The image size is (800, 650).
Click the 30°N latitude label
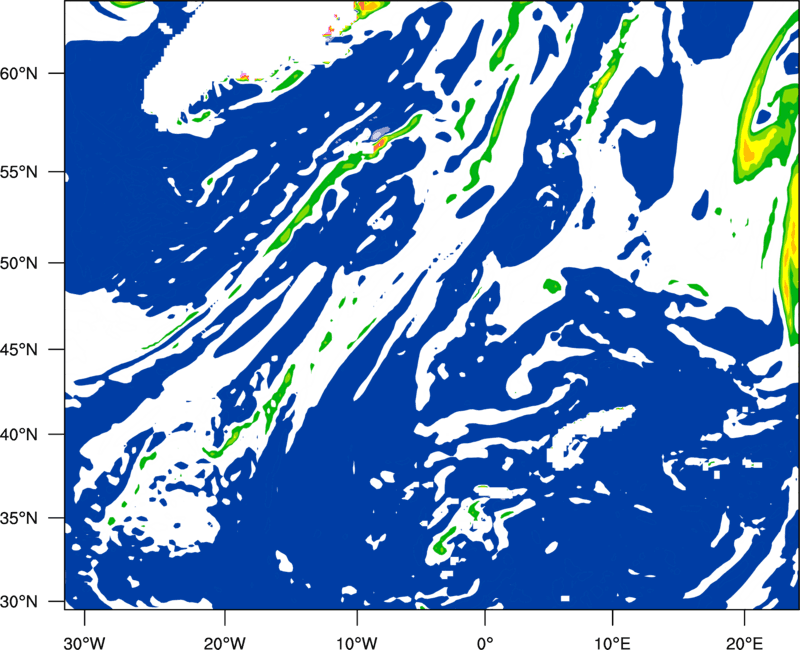(x=19, y=602)
